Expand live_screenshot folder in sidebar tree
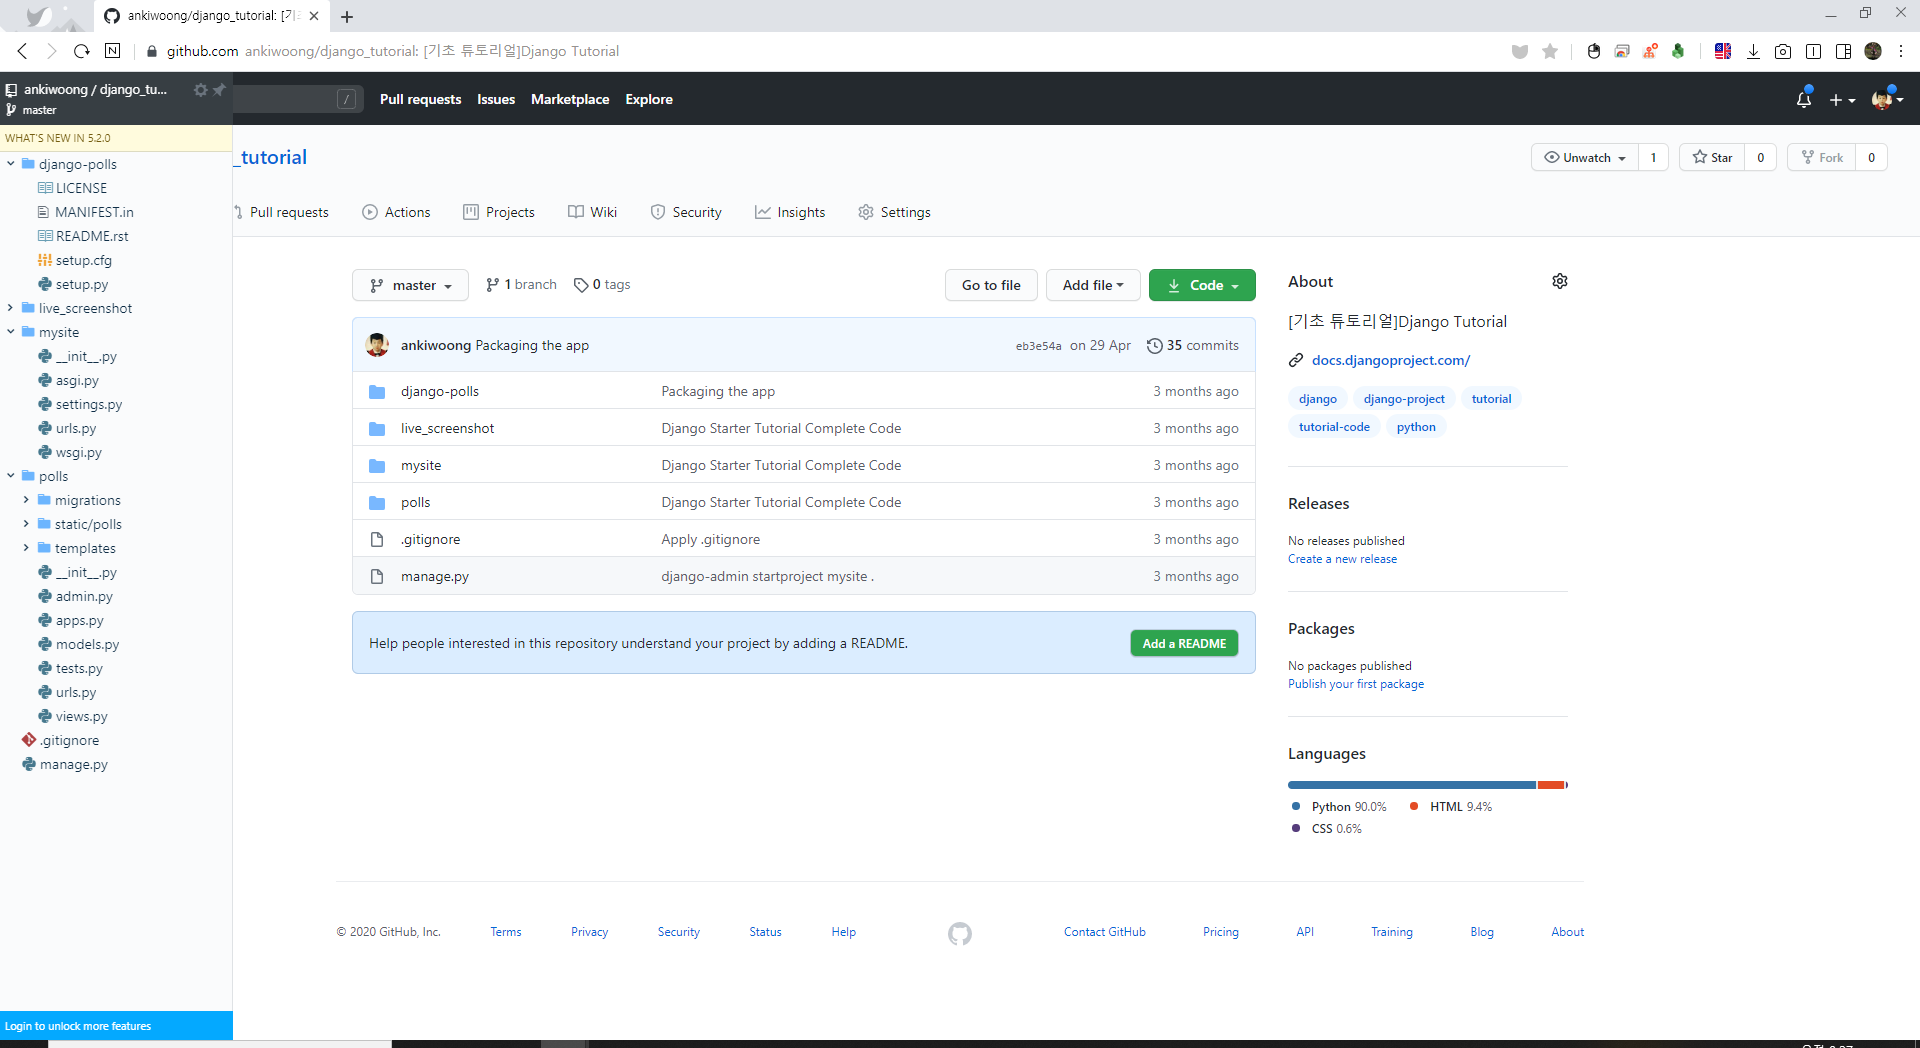This screenshot has width=1920, height=1048. pos(11,308)
